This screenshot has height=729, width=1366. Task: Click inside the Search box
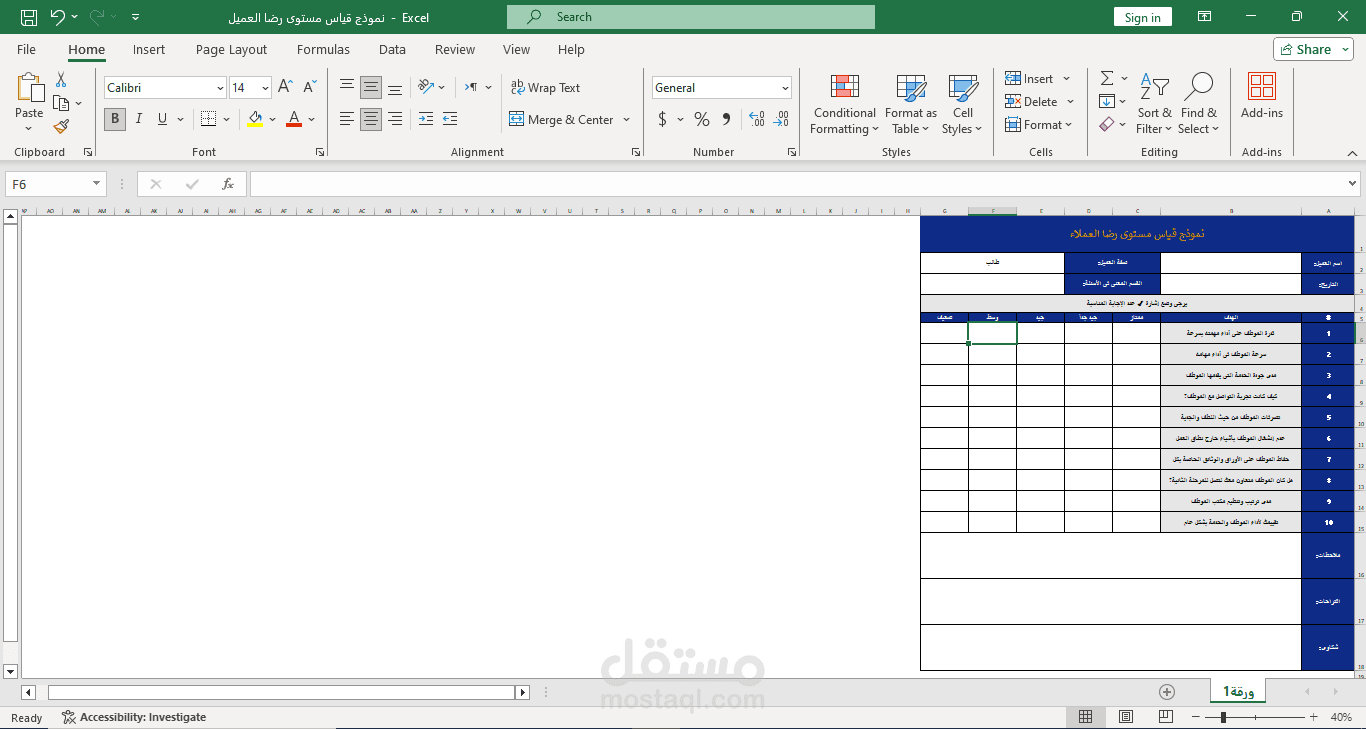point(691,17)
